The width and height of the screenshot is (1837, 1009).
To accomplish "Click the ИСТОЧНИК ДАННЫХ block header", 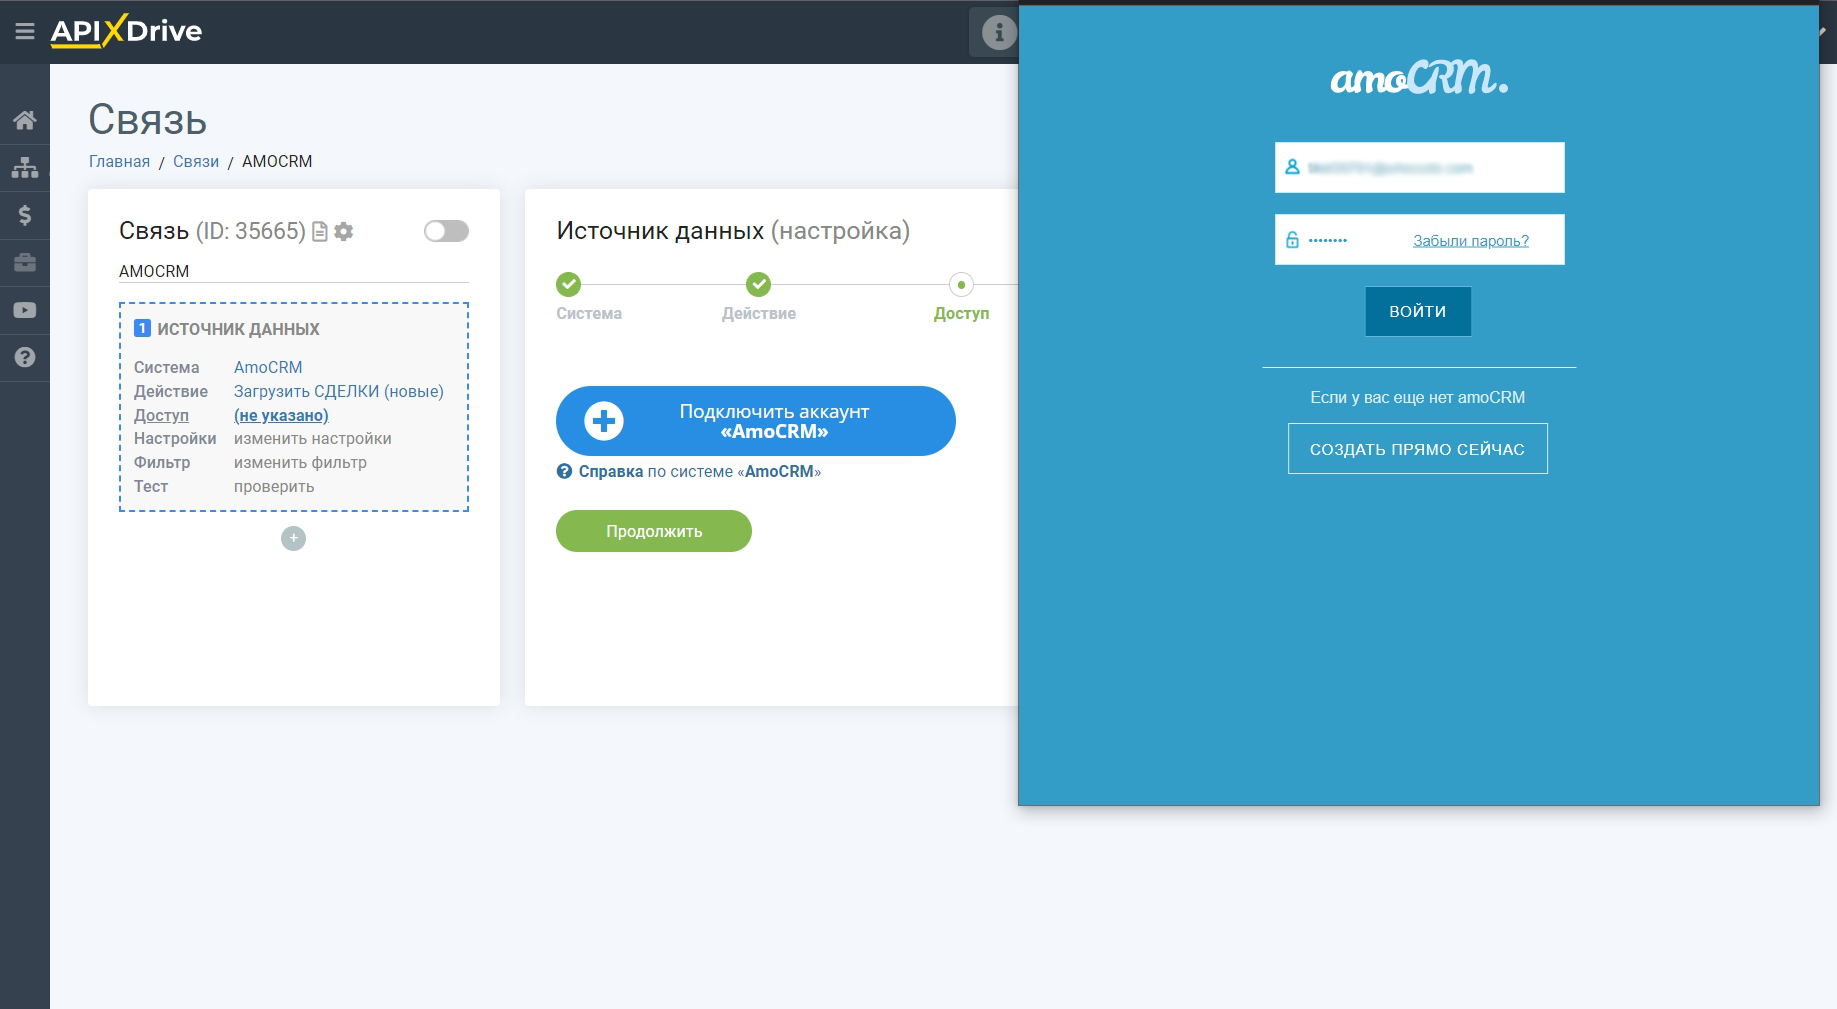I will coord(238,329).
